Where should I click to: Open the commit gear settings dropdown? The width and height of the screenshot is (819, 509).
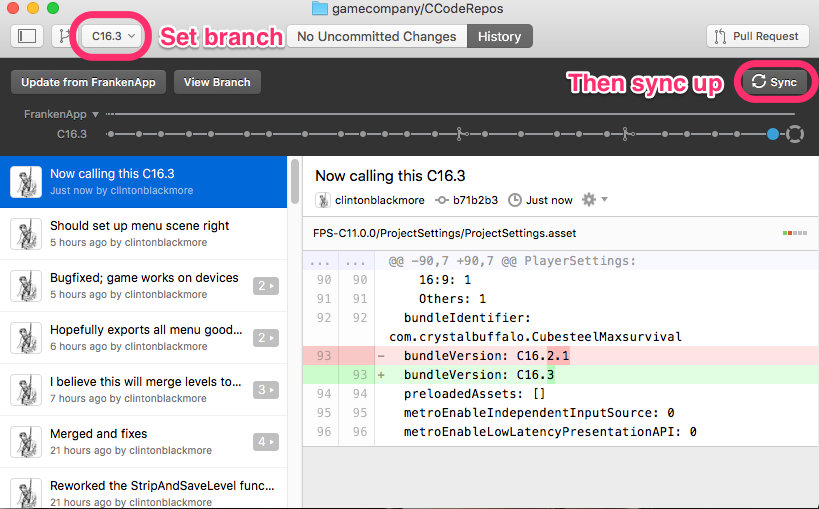tap(595, 200)
